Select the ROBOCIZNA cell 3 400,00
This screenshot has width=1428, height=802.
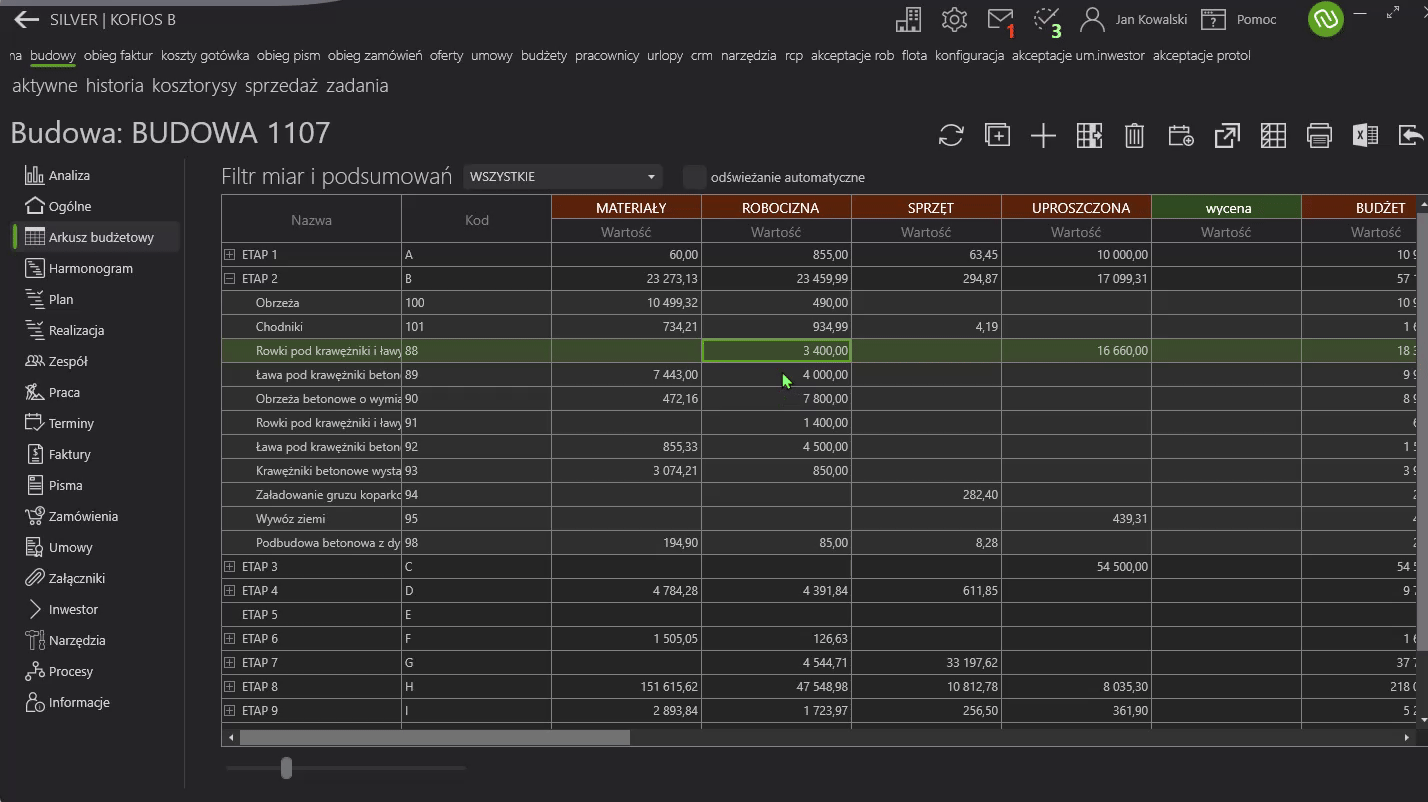(x=776, y=350)
